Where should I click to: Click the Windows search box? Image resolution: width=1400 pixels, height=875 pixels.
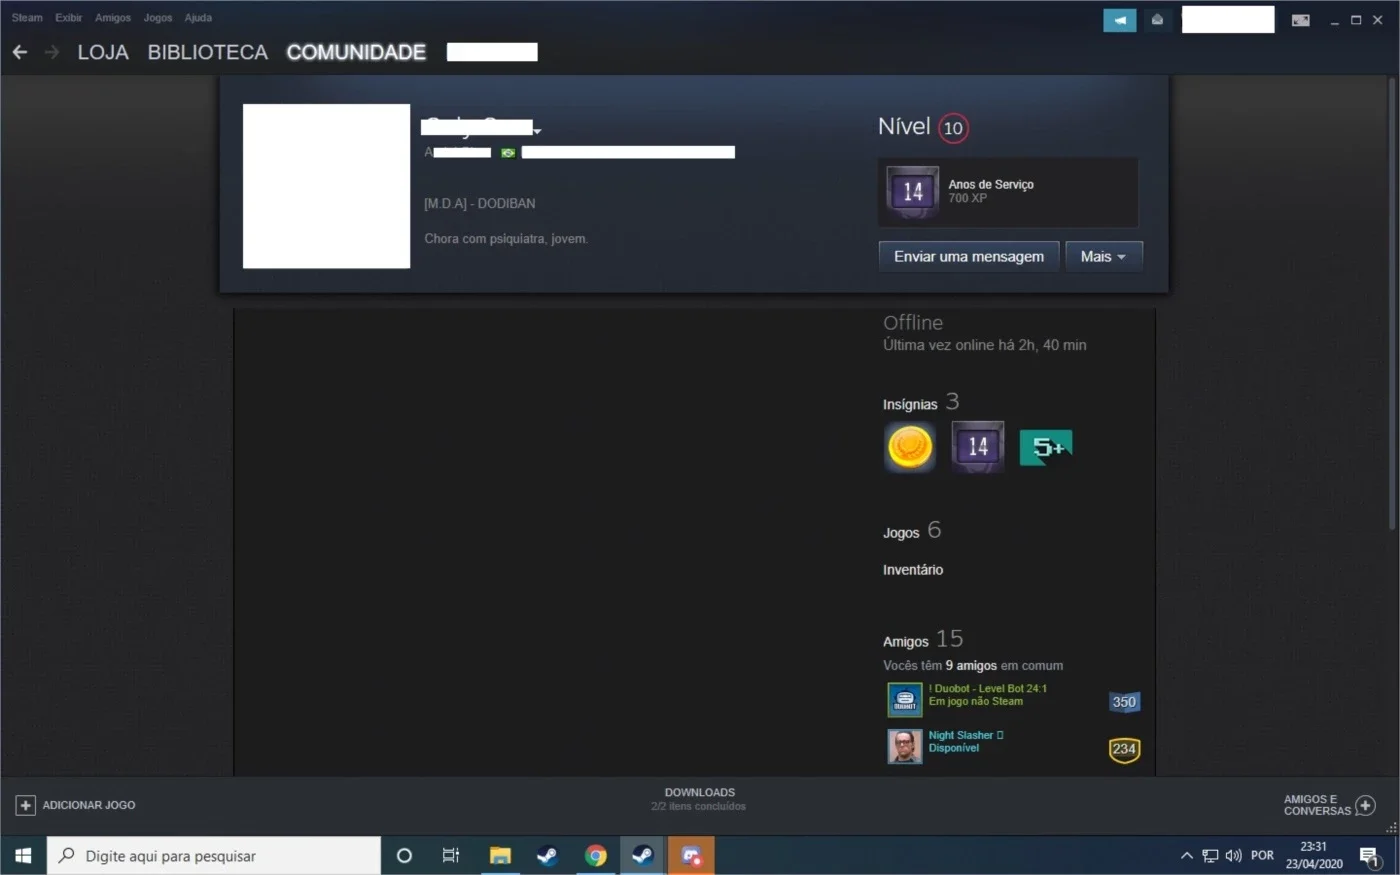[x=214, y=856]
